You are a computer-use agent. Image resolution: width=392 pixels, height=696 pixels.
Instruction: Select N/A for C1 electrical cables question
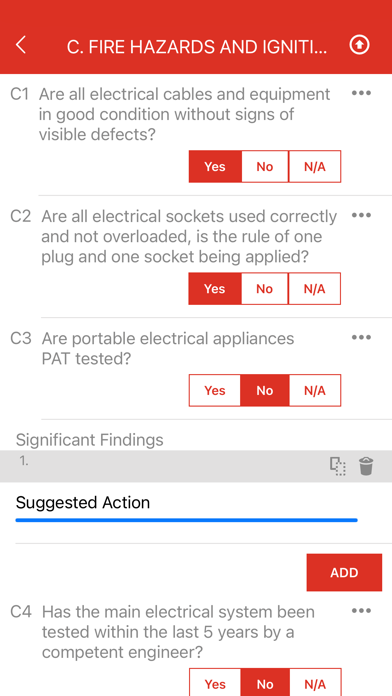point(315,166)
